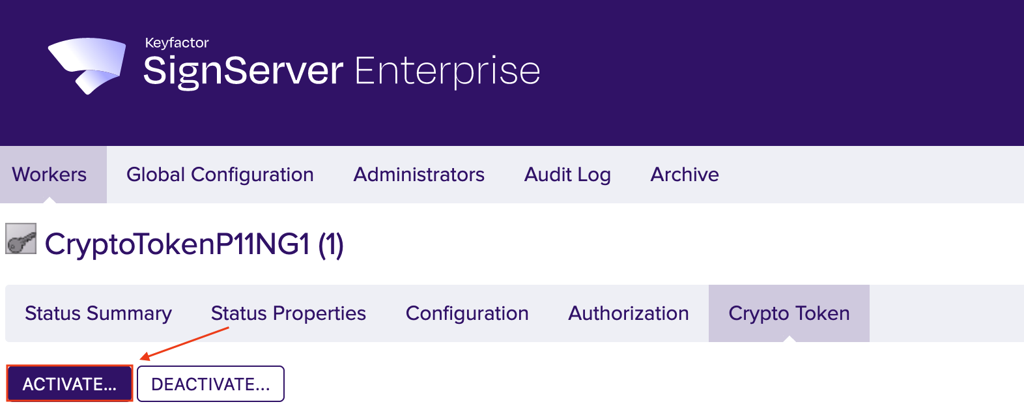Click the Enterprise word in the header
1024x417 pixels.
point(447,71)
